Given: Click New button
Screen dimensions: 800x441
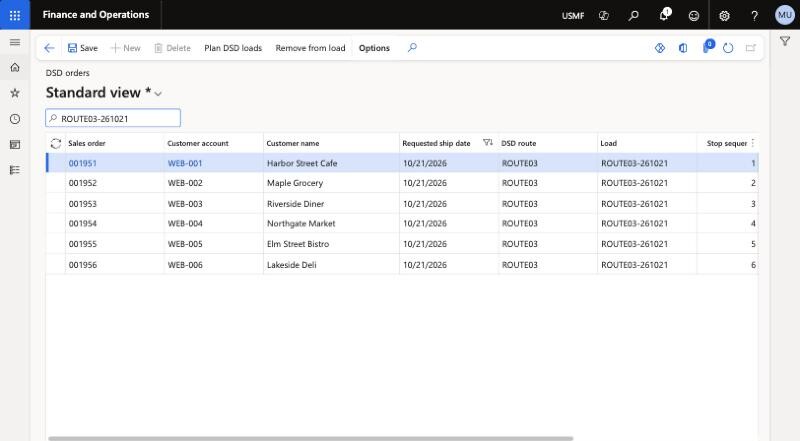Looking at the screenshot, I should tap(126, 48).
